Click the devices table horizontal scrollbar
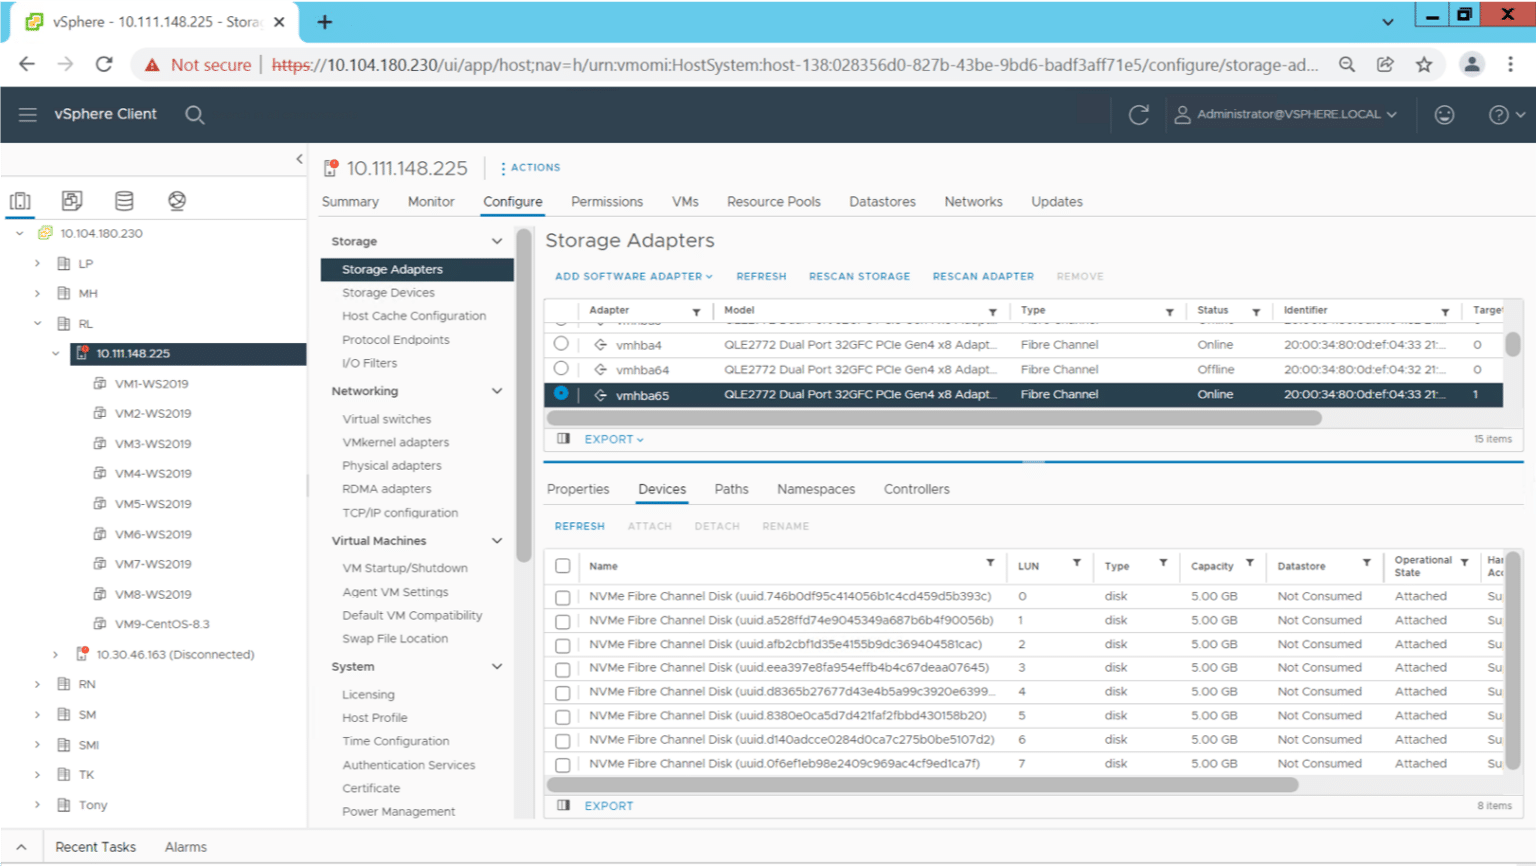This screenshot has width=1536, height=866. click(x=922, y=785)
